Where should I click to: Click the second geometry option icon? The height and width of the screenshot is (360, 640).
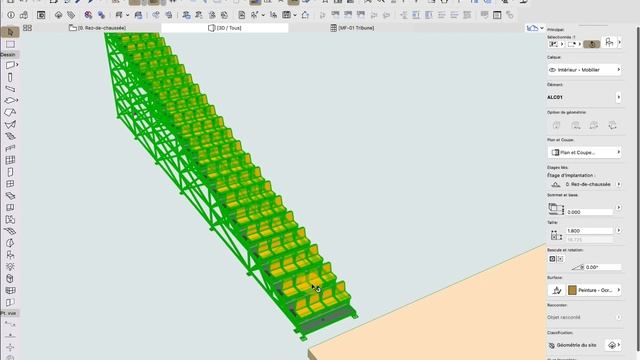[576, 125]
